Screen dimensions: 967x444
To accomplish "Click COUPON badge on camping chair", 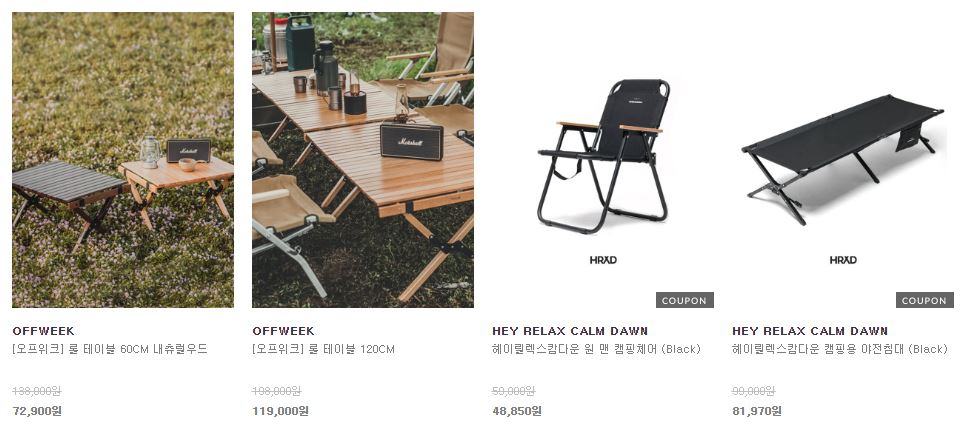I will click(x=685, y=300).
